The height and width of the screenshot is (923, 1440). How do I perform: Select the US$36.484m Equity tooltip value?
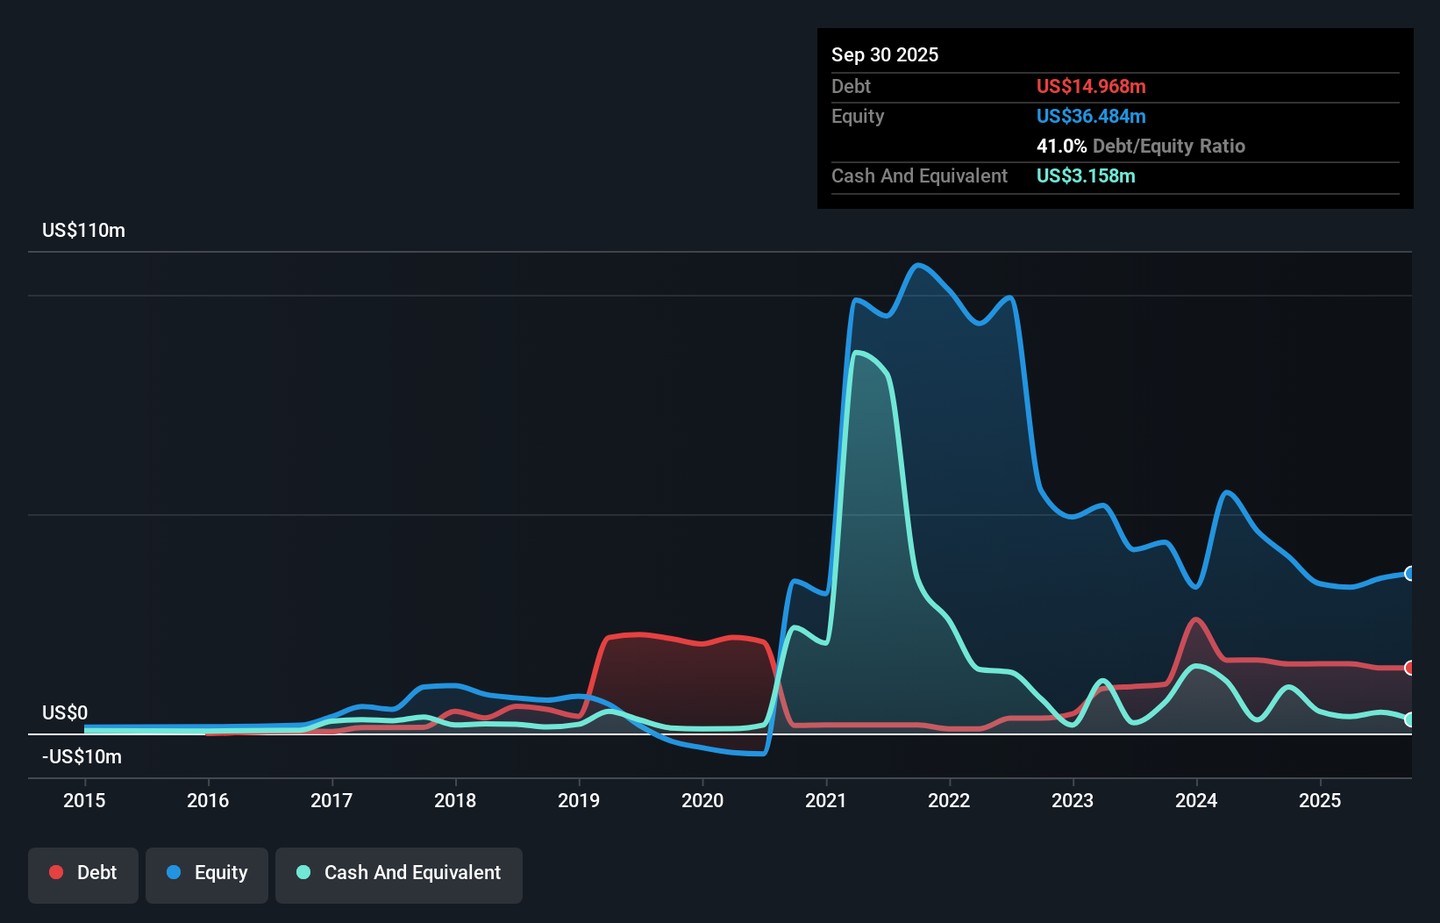click(x=1091, y=117)
